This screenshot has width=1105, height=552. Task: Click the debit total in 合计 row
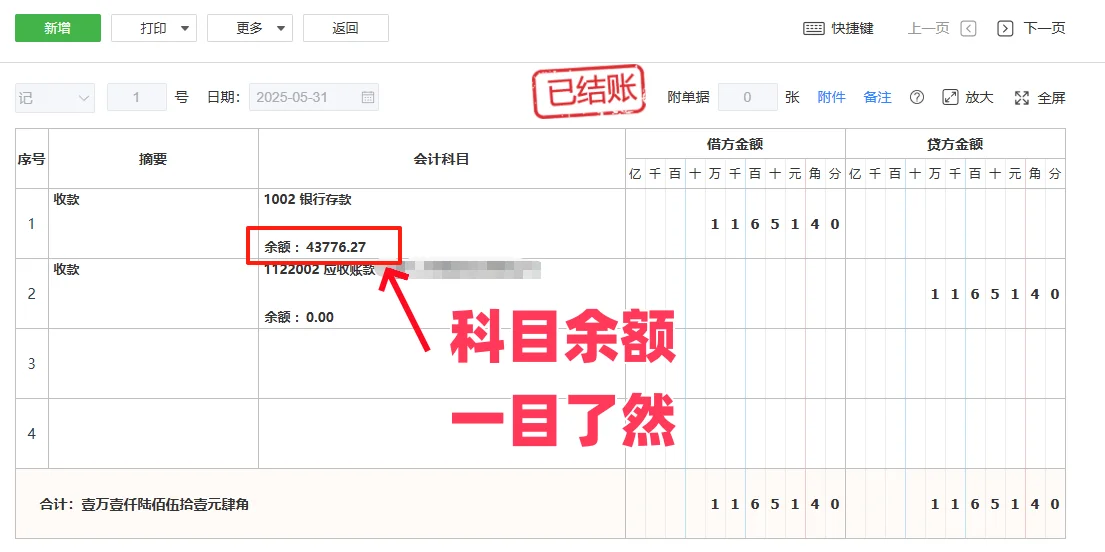[x=735, y=504]
